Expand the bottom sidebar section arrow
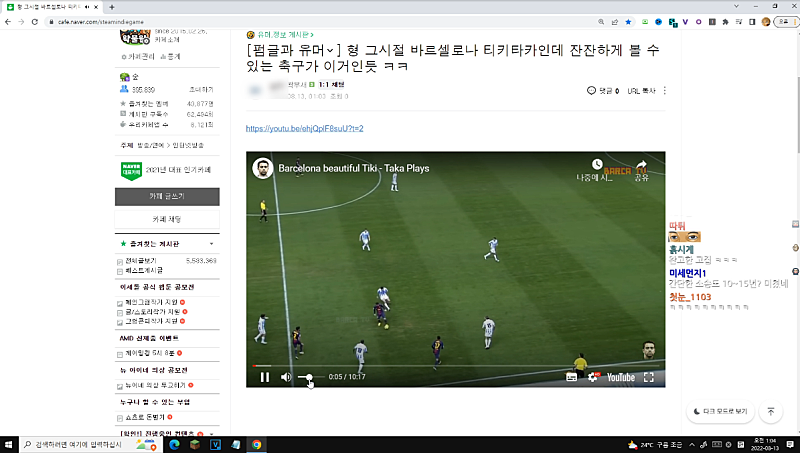 pos(212,434)
